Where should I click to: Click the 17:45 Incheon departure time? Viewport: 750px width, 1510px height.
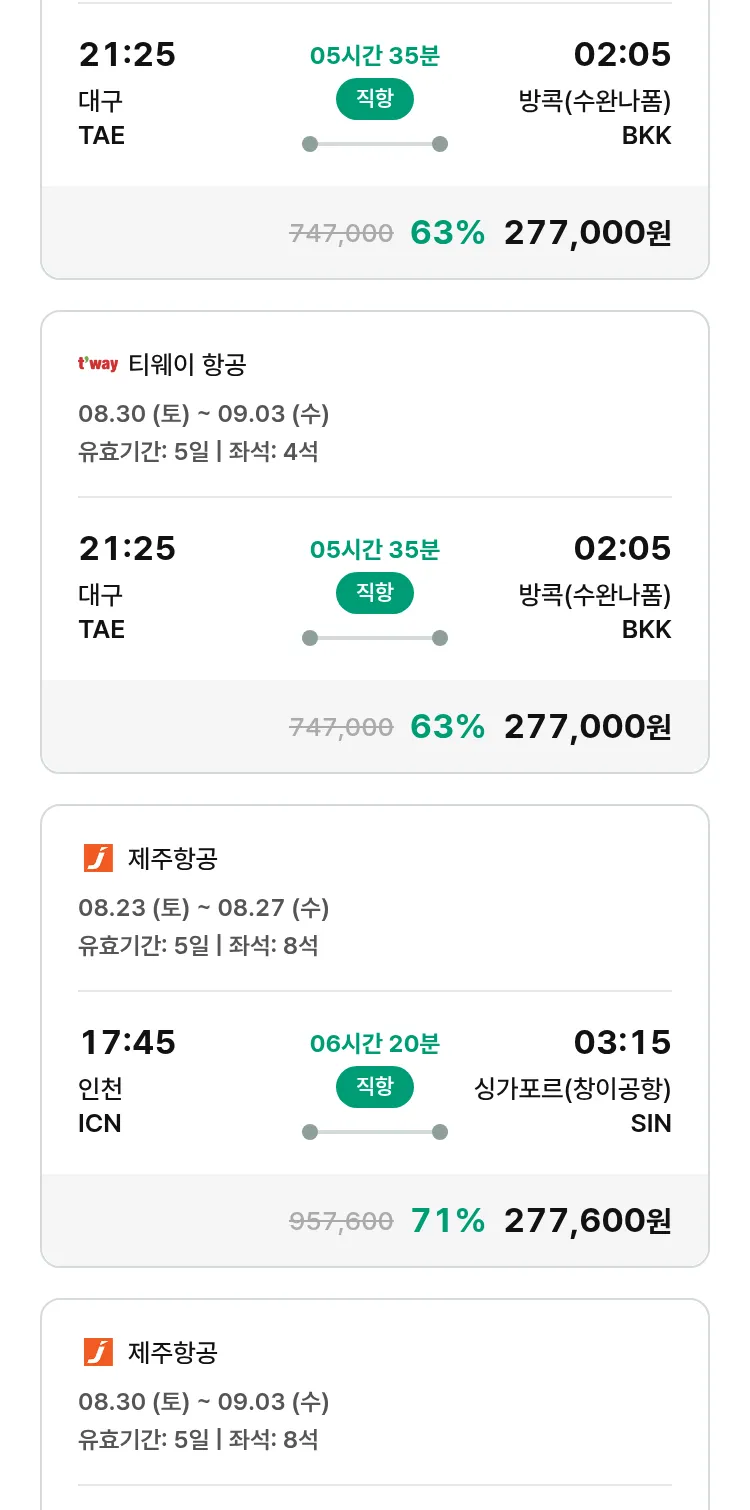(127, 1042)
